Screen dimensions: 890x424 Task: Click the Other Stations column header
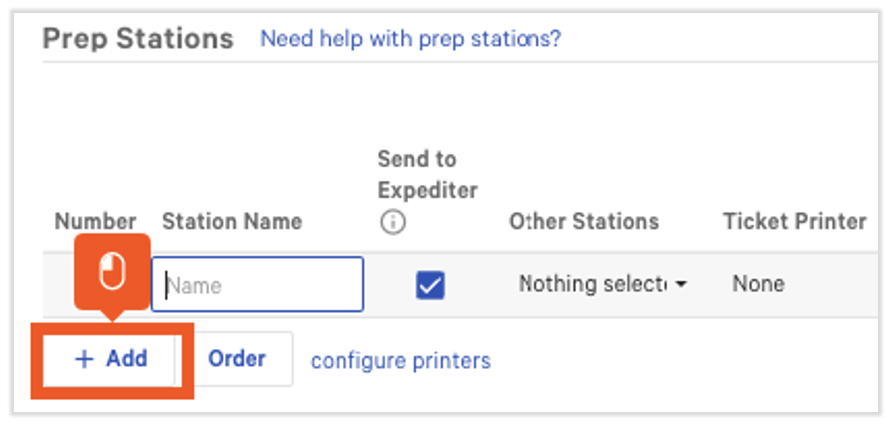click(584, 221)
